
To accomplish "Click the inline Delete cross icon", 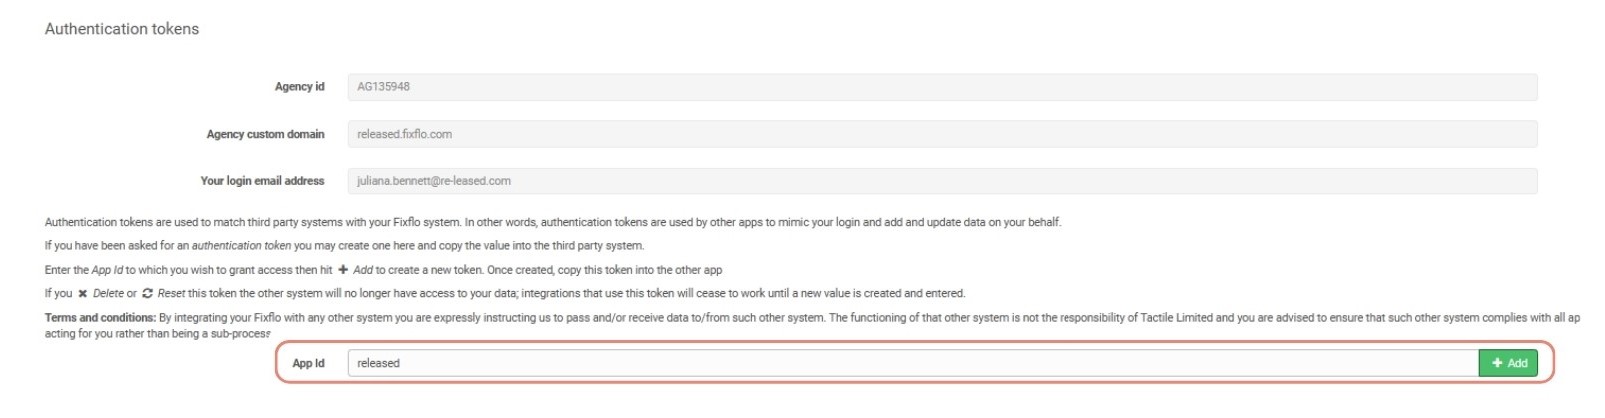I will pos(83,294).
